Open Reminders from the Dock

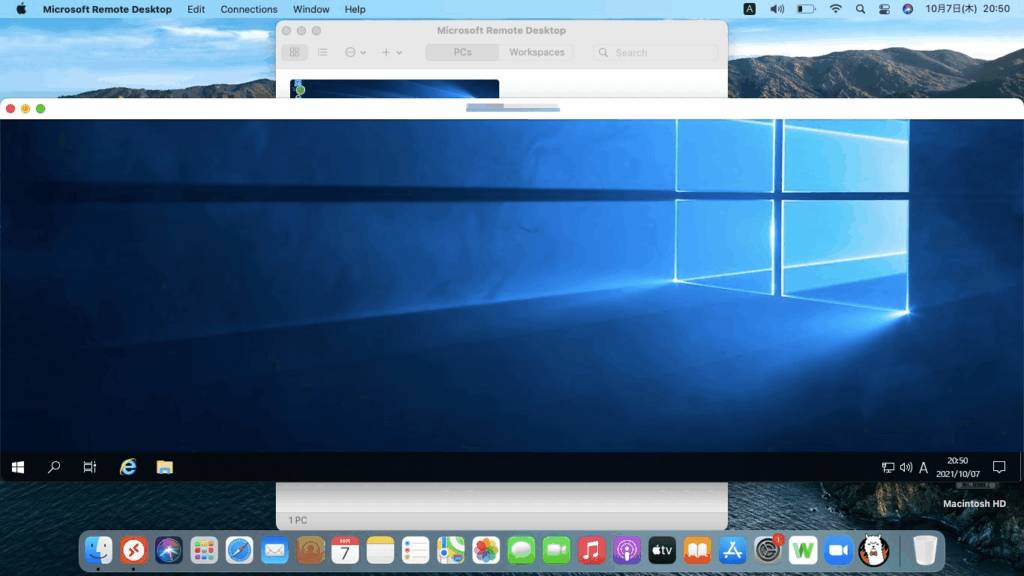415,551
